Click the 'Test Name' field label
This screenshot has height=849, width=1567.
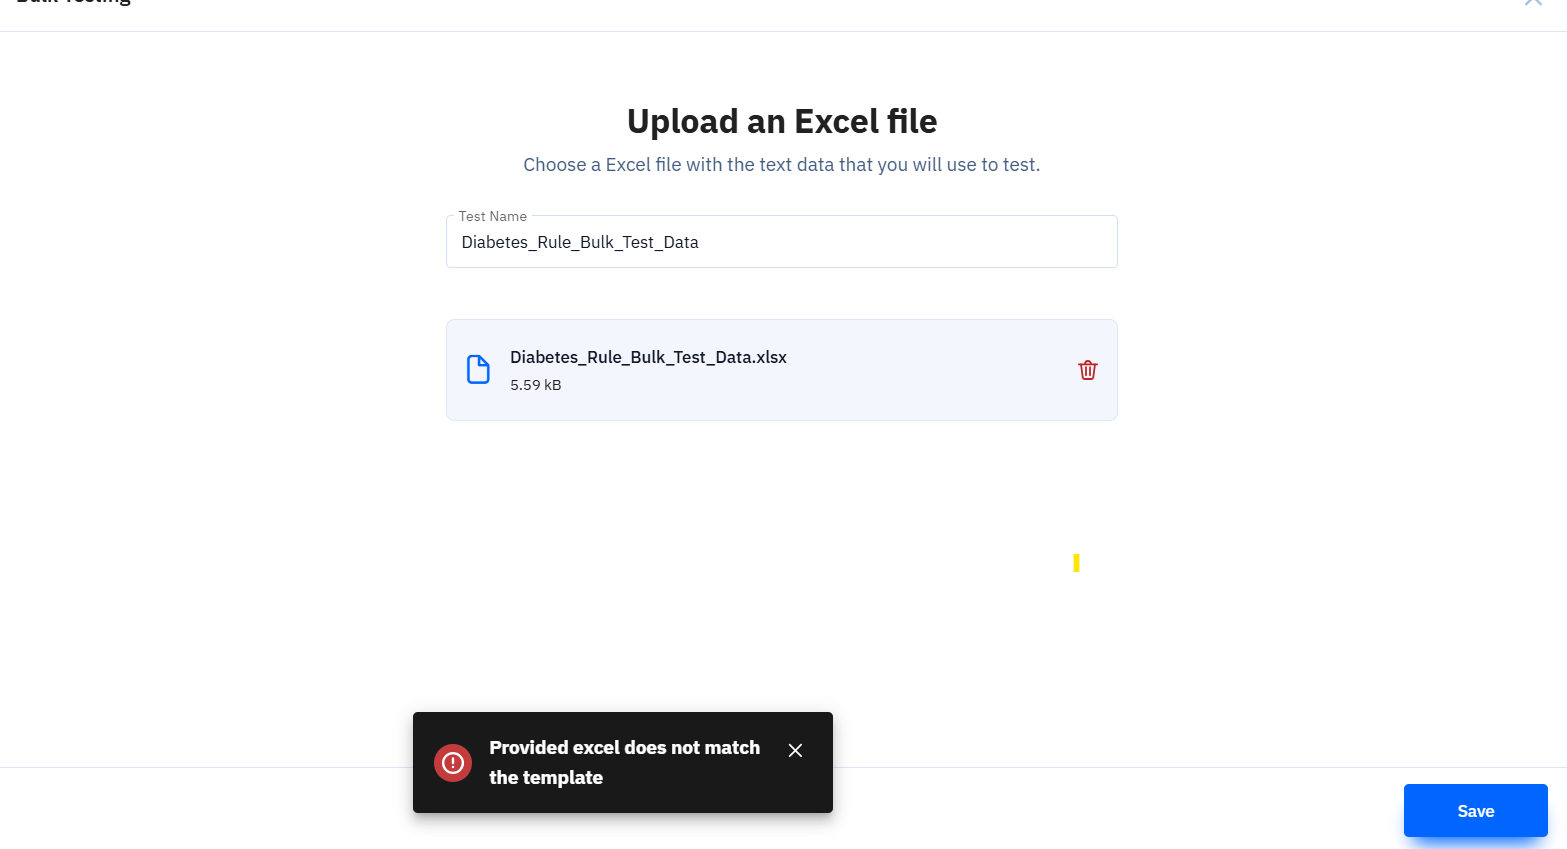click(x=493, y=216)
